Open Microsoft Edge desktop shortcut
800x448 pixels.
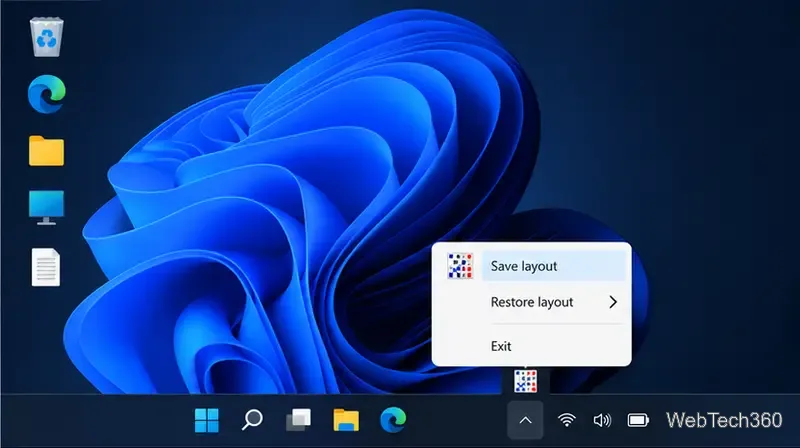46,94
